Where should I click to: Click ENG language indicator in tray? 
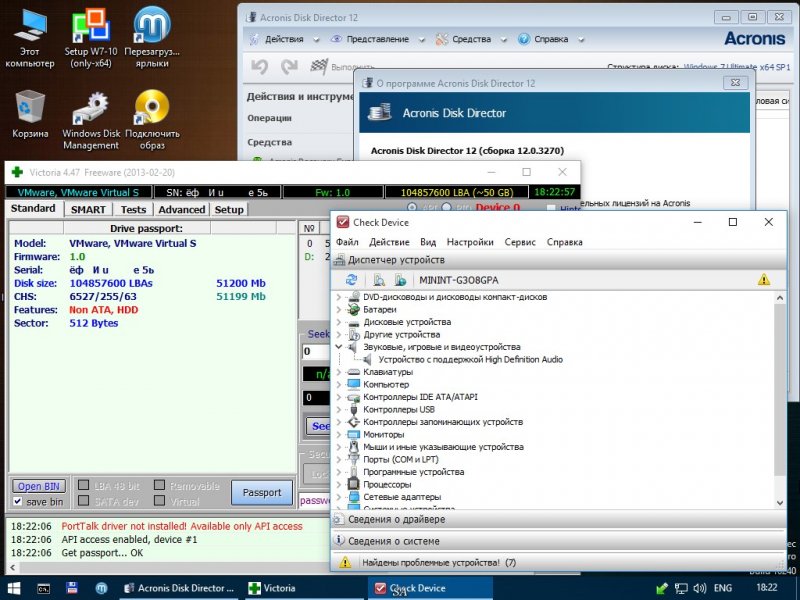722,588
